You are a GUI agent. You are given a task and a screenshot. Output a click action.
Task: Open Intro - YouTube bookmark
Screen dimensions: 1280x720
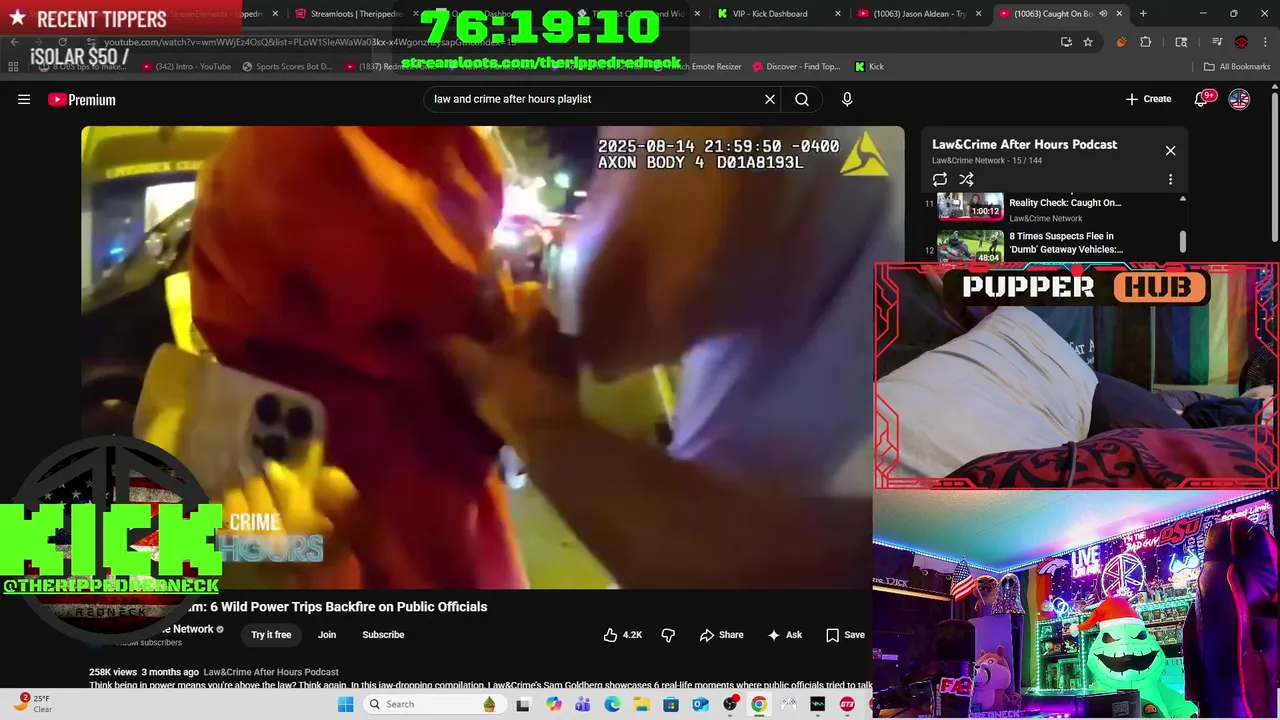click(186, 66)
